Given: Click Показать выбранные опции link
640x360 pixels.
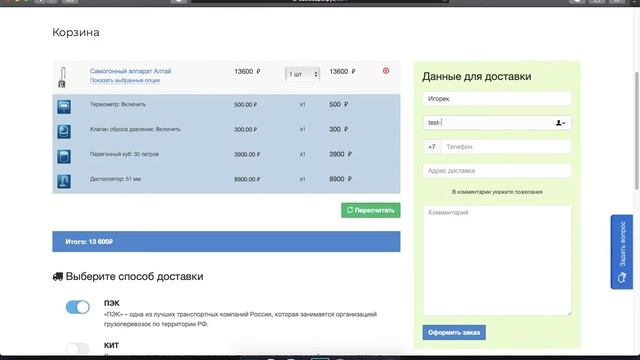Looking at the screenshot, I should pos(125,80).
